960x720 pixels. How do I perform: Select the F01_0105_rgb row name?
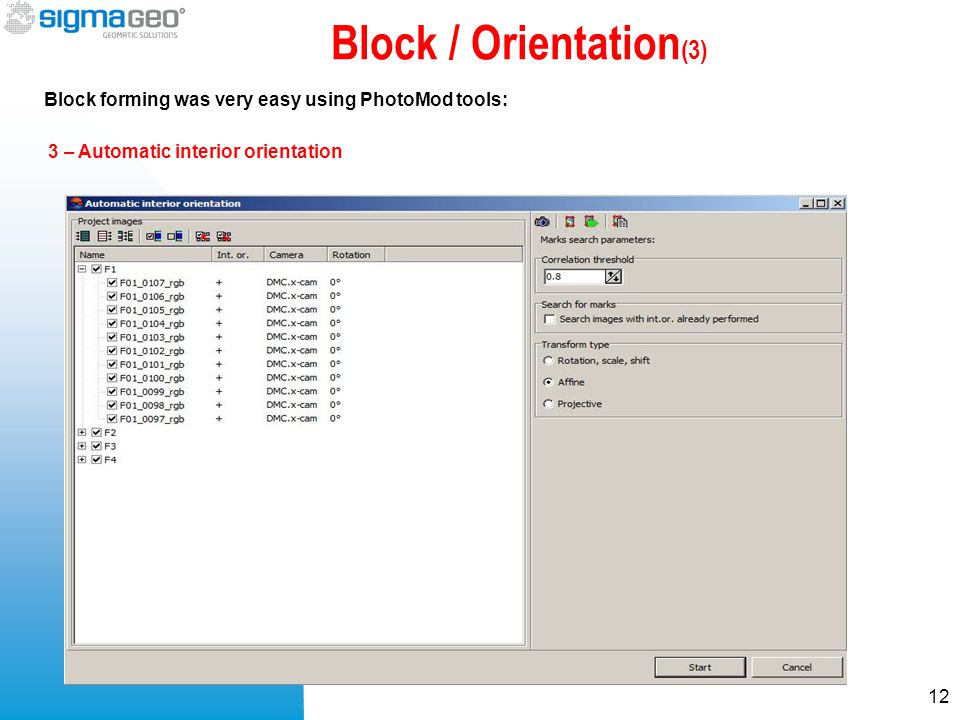click(x=152, y=310)
